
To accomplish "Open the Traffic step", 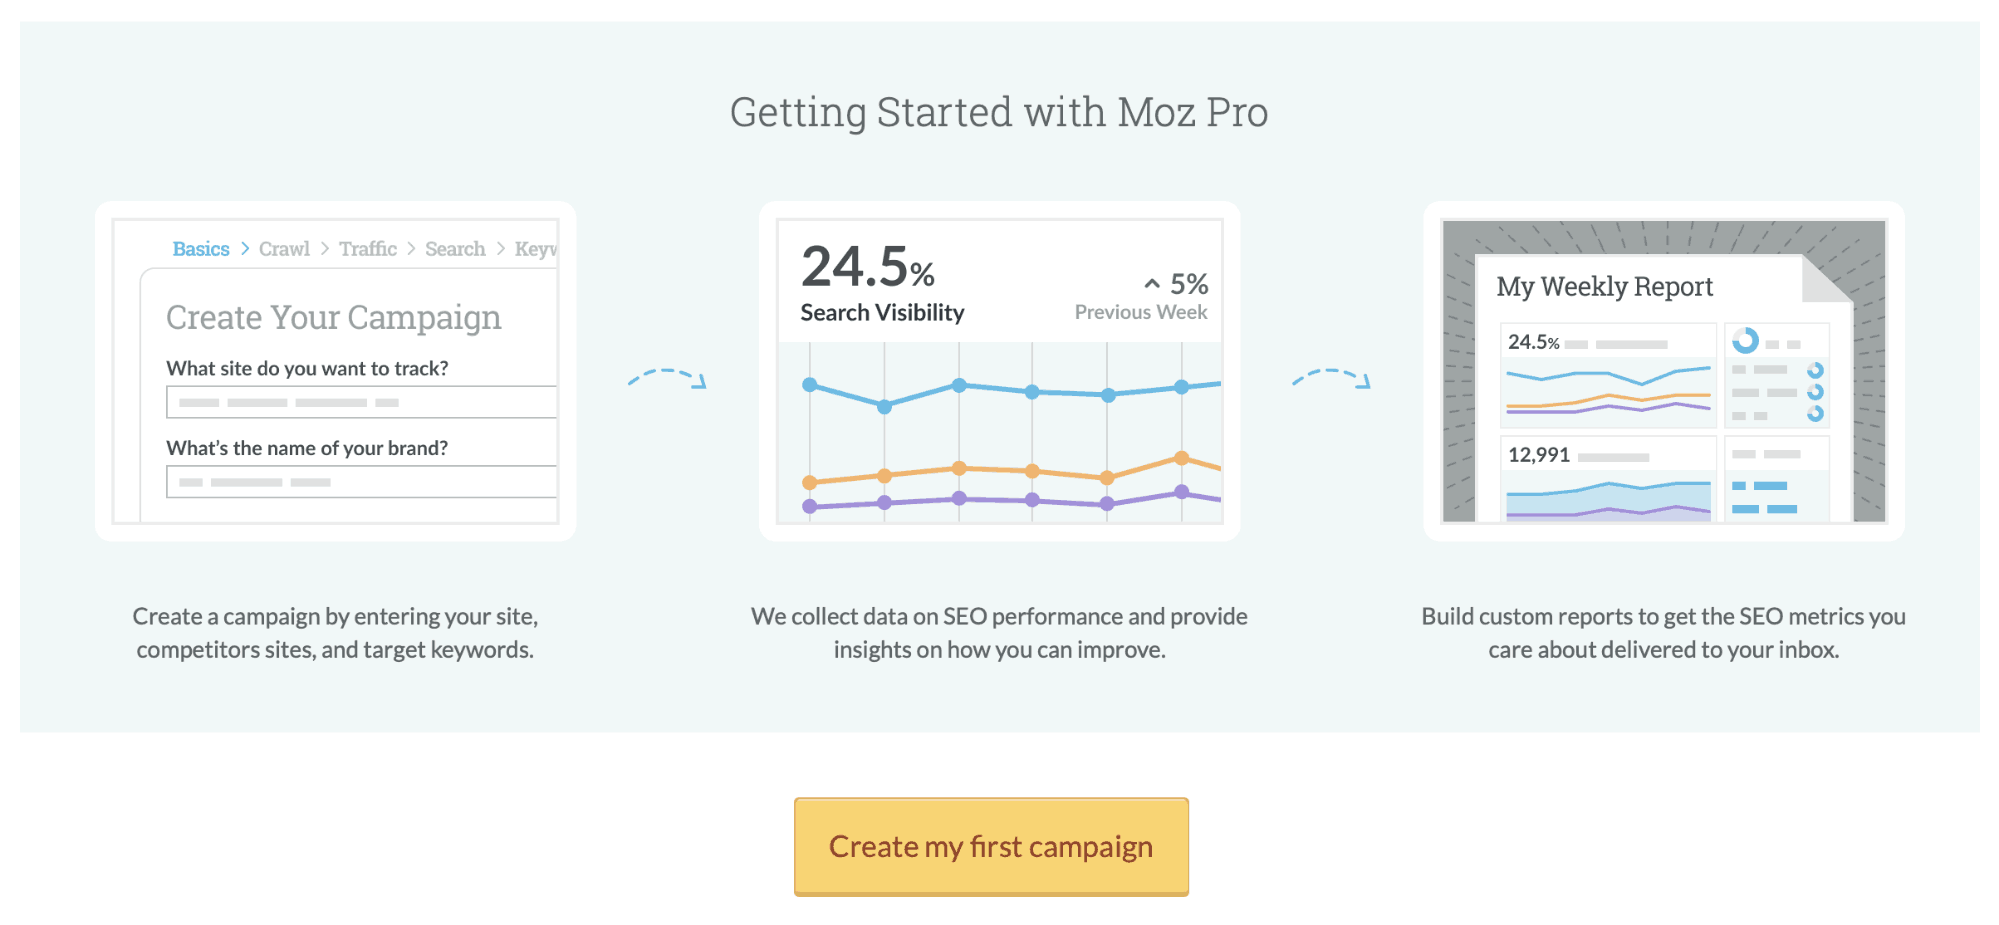I will [368, 248].
